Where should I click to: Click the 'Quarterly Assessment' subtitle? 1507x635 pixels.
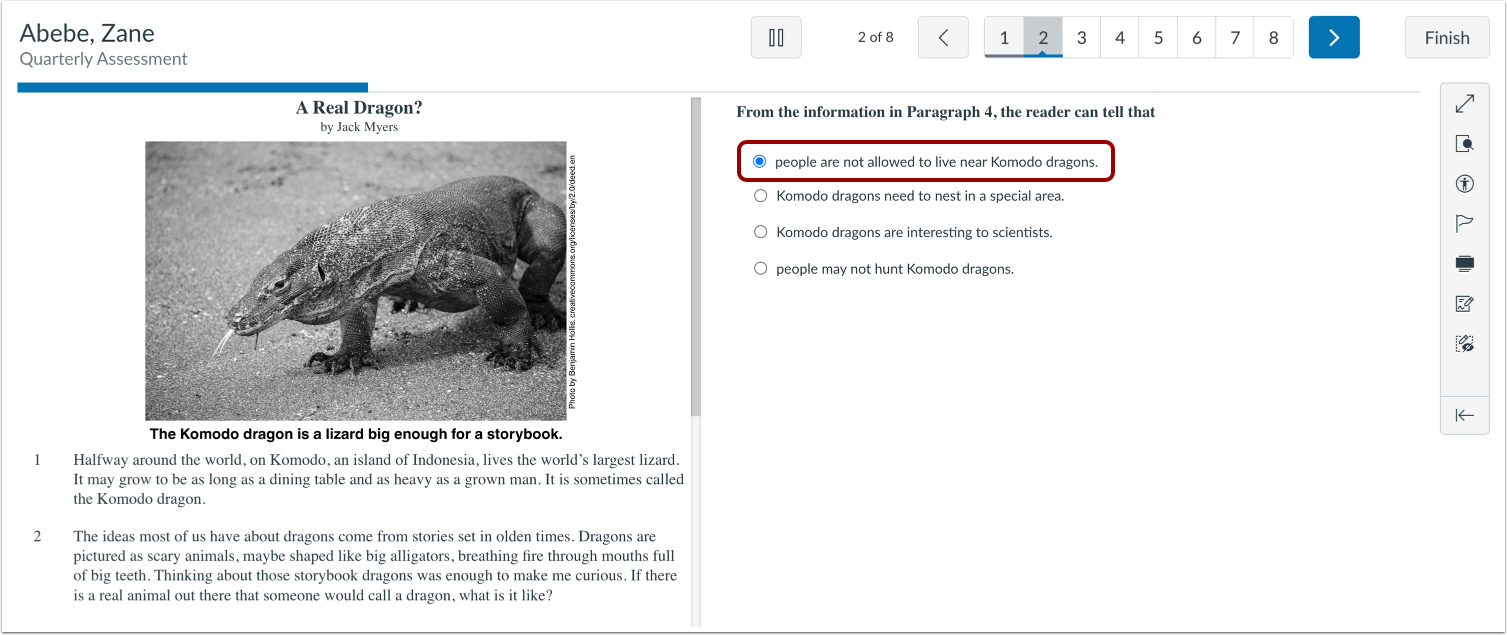pos(104,59)
